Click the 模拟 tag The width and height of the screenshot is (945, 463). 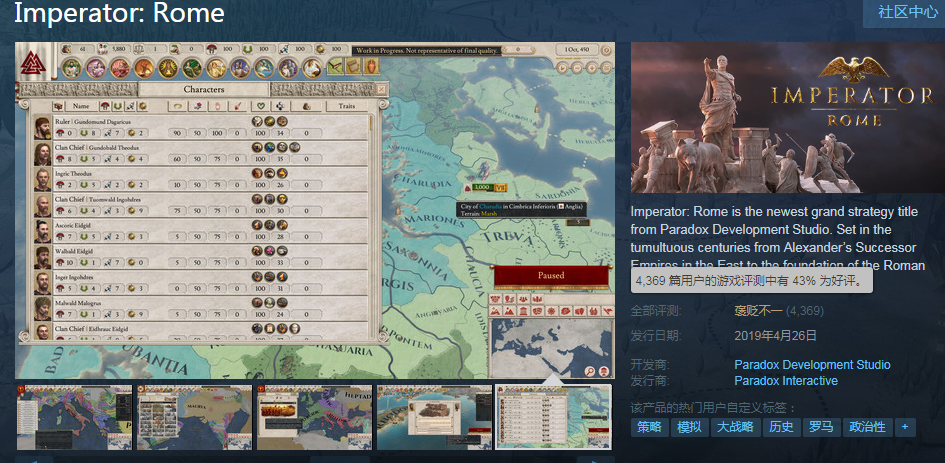(x=689, y=427)
